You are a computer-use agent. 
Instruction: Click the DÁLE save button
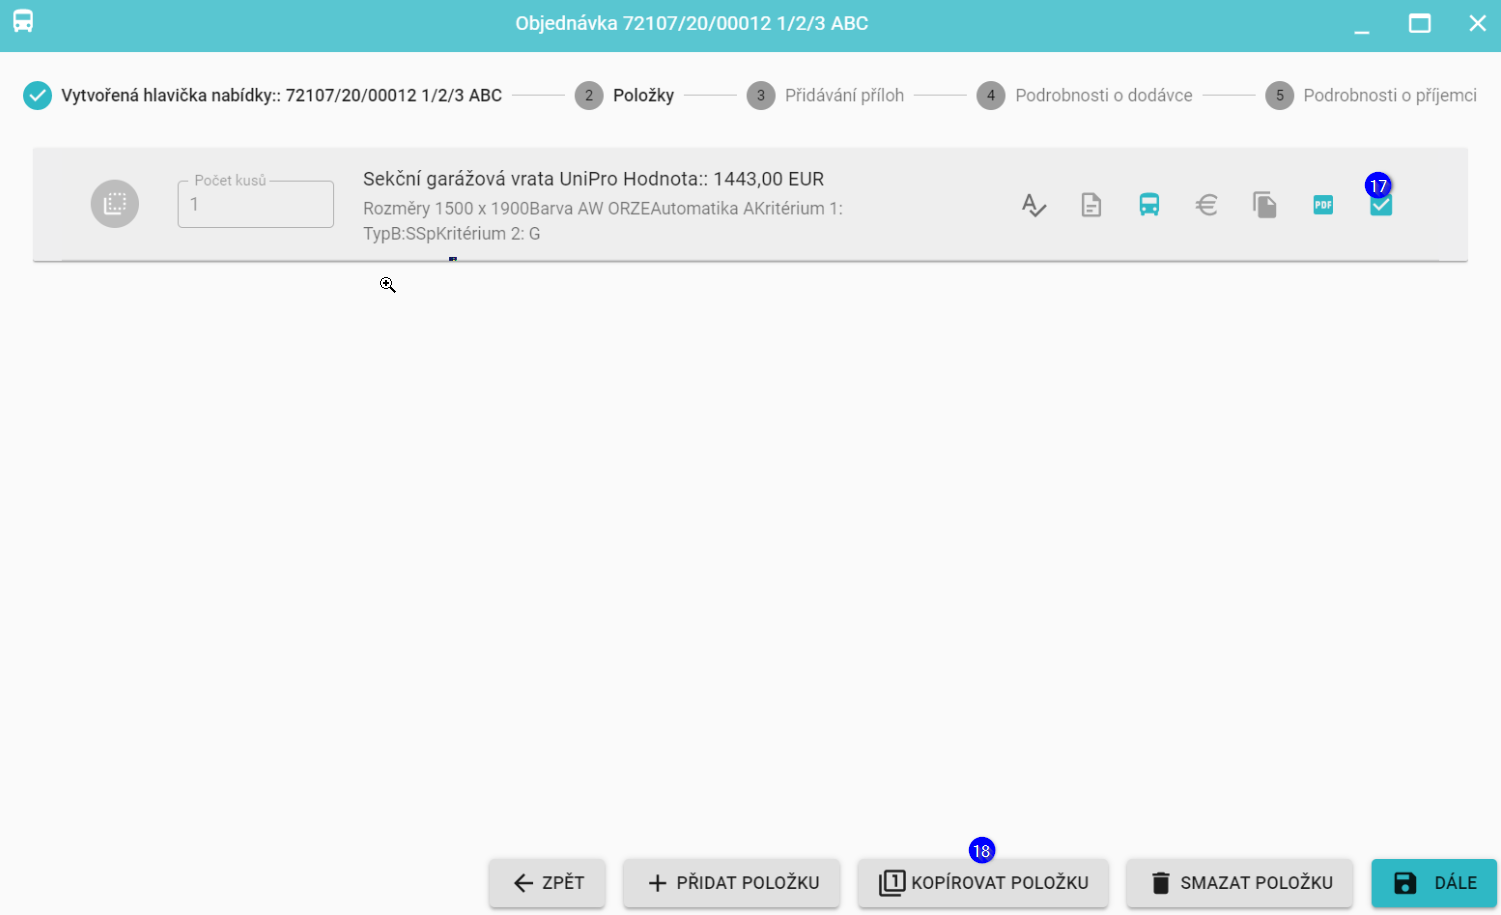pyautogui.click(x=1434, y=883)
